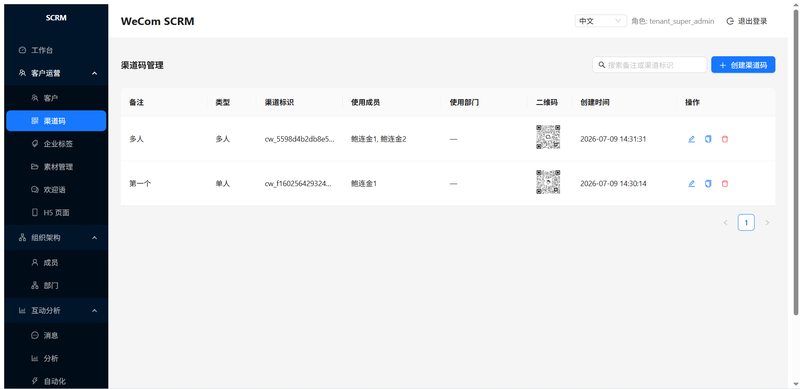
Task: Select page 1 in the pagination
Action: click(x=746, y=223)
